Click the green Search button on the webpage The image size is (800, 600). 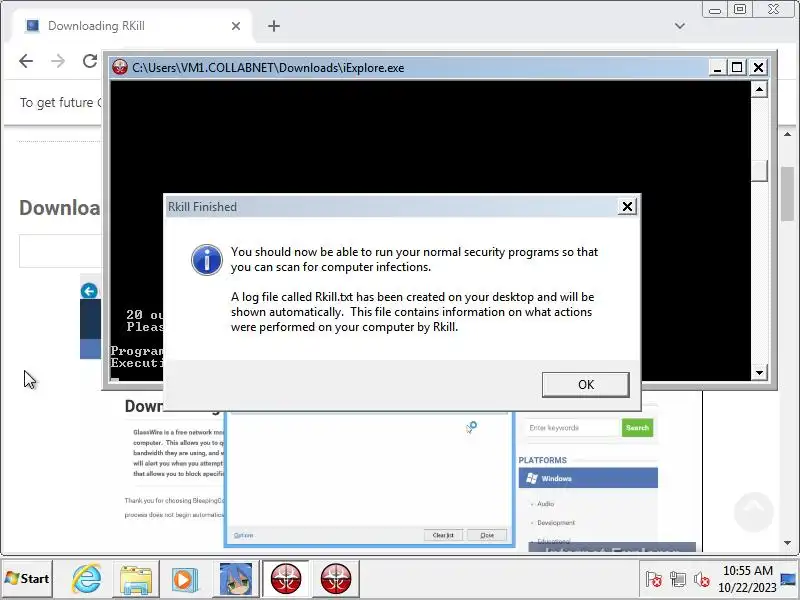[637, 428]
